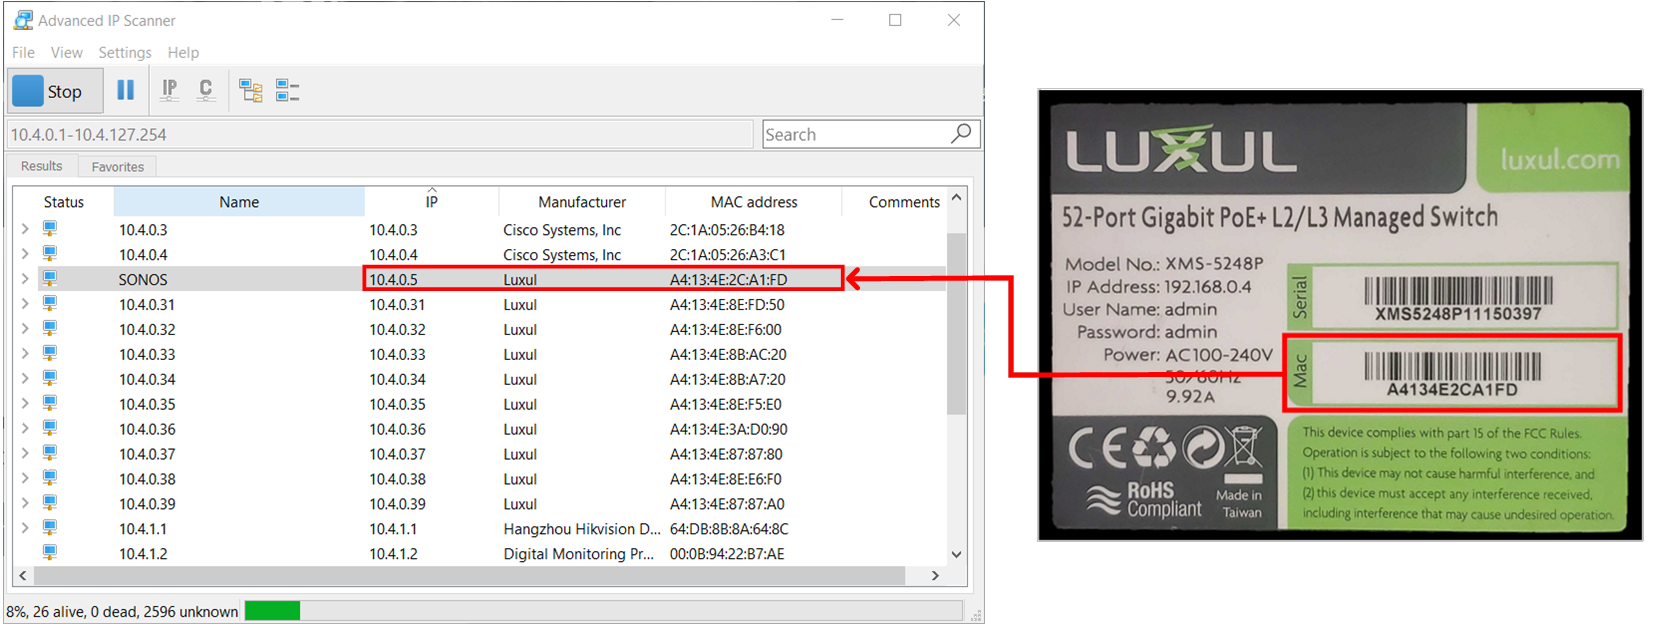Sort by Name column header
The width and height of the screenshot is (1672, 626).
point(239,202)
